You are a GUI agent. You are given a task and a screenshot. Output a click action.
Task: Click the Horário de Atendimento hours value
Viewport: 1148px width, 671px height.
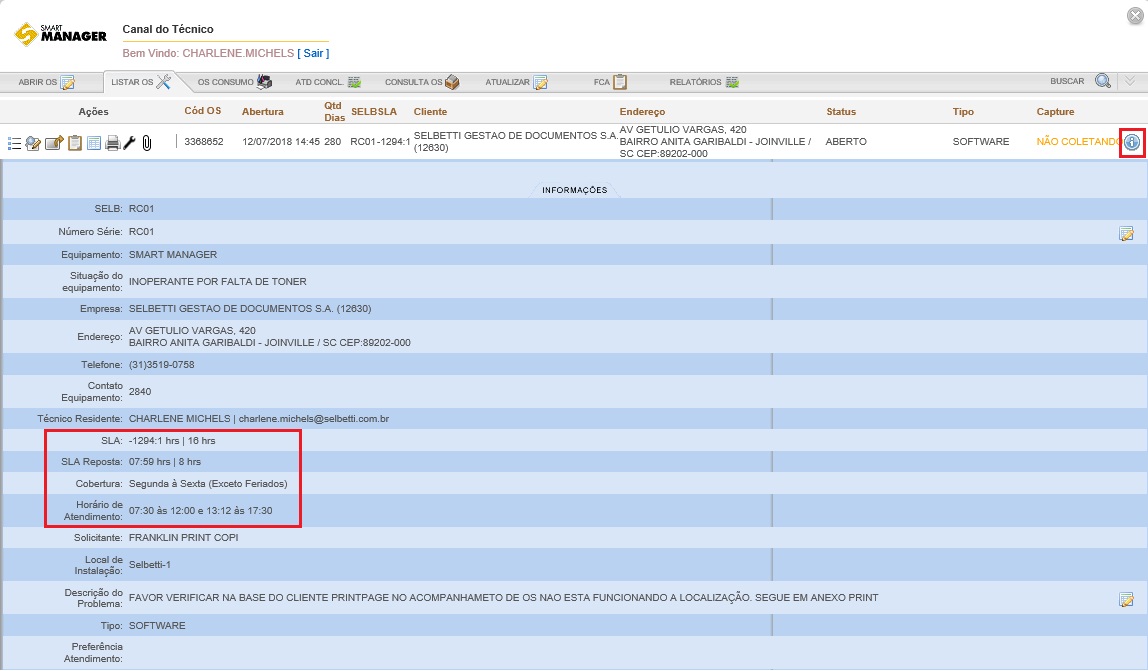coord(201,511)
